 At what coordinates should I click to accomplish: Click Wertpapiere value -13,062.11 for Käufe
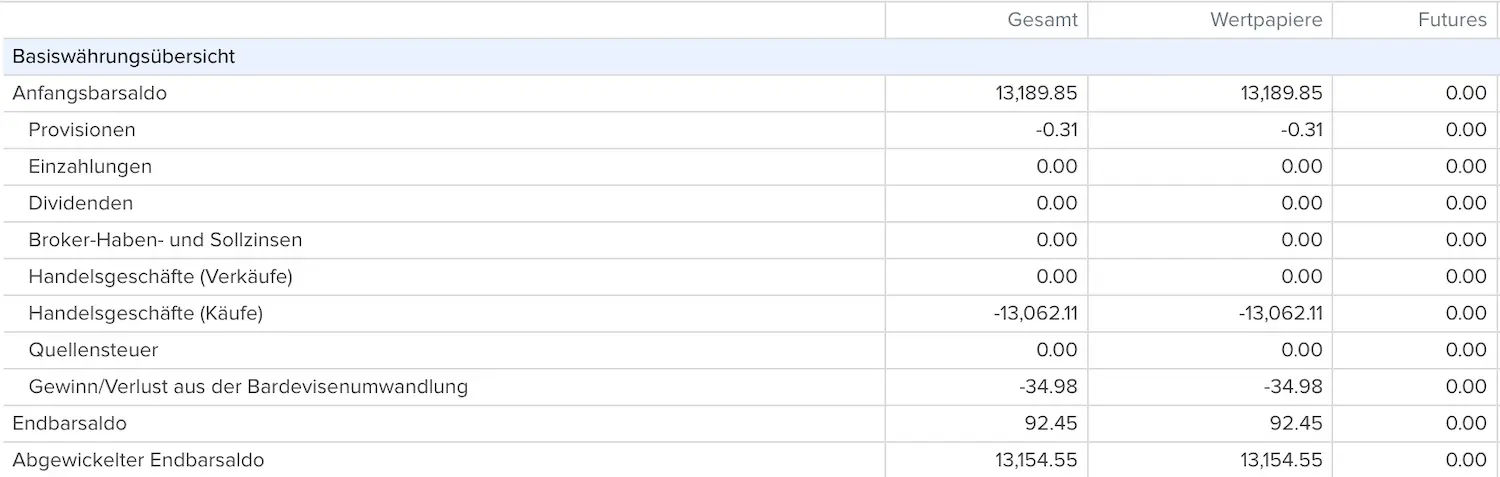click(x=1280, y=313)
